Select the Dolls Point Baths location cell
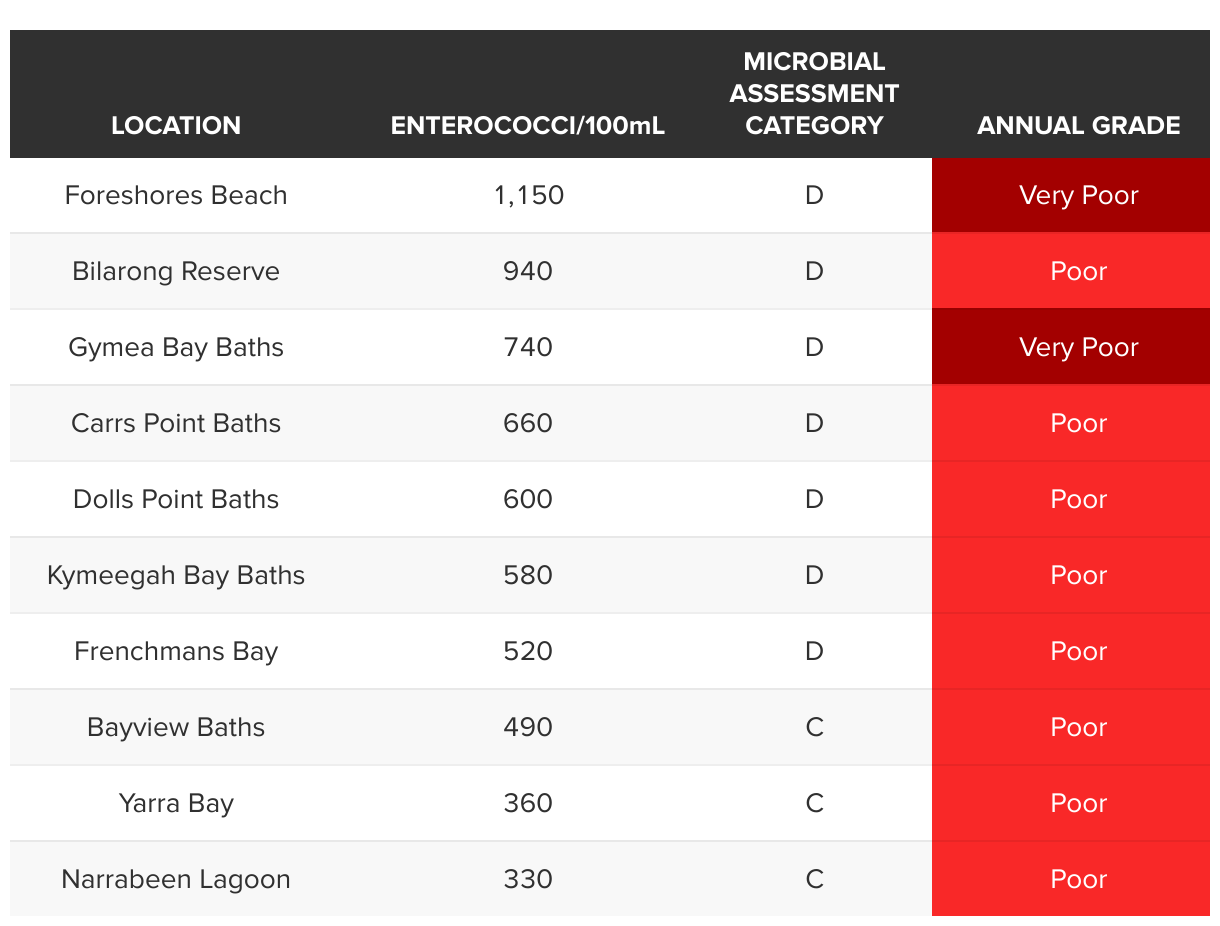The height and width of the screenshot is (926, 1220). coord(176,499)
